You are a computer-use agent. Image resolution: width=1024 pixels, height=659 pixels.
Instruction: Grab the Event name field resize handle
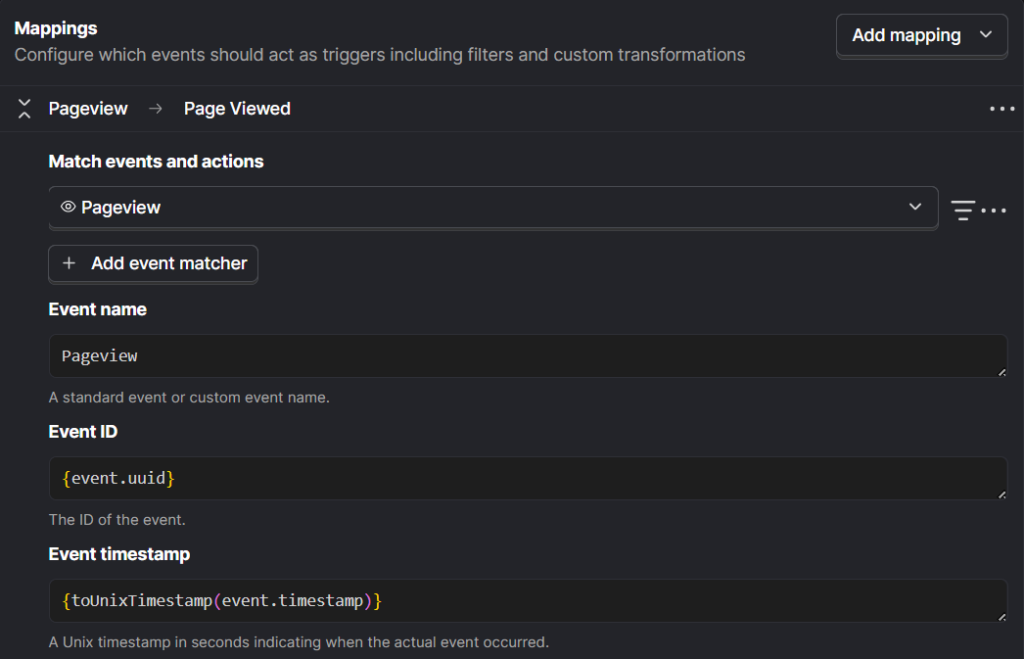tap(1001, 372)
